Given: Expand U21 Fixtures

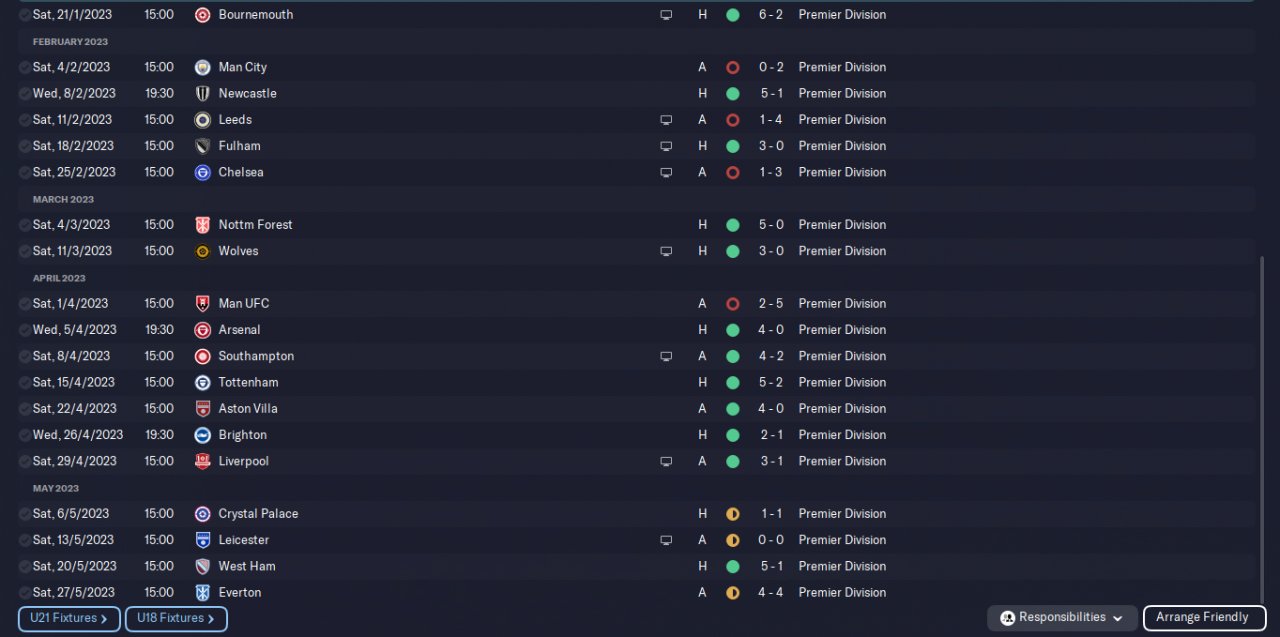Looking at the screenshot, I should pos(69,619).
